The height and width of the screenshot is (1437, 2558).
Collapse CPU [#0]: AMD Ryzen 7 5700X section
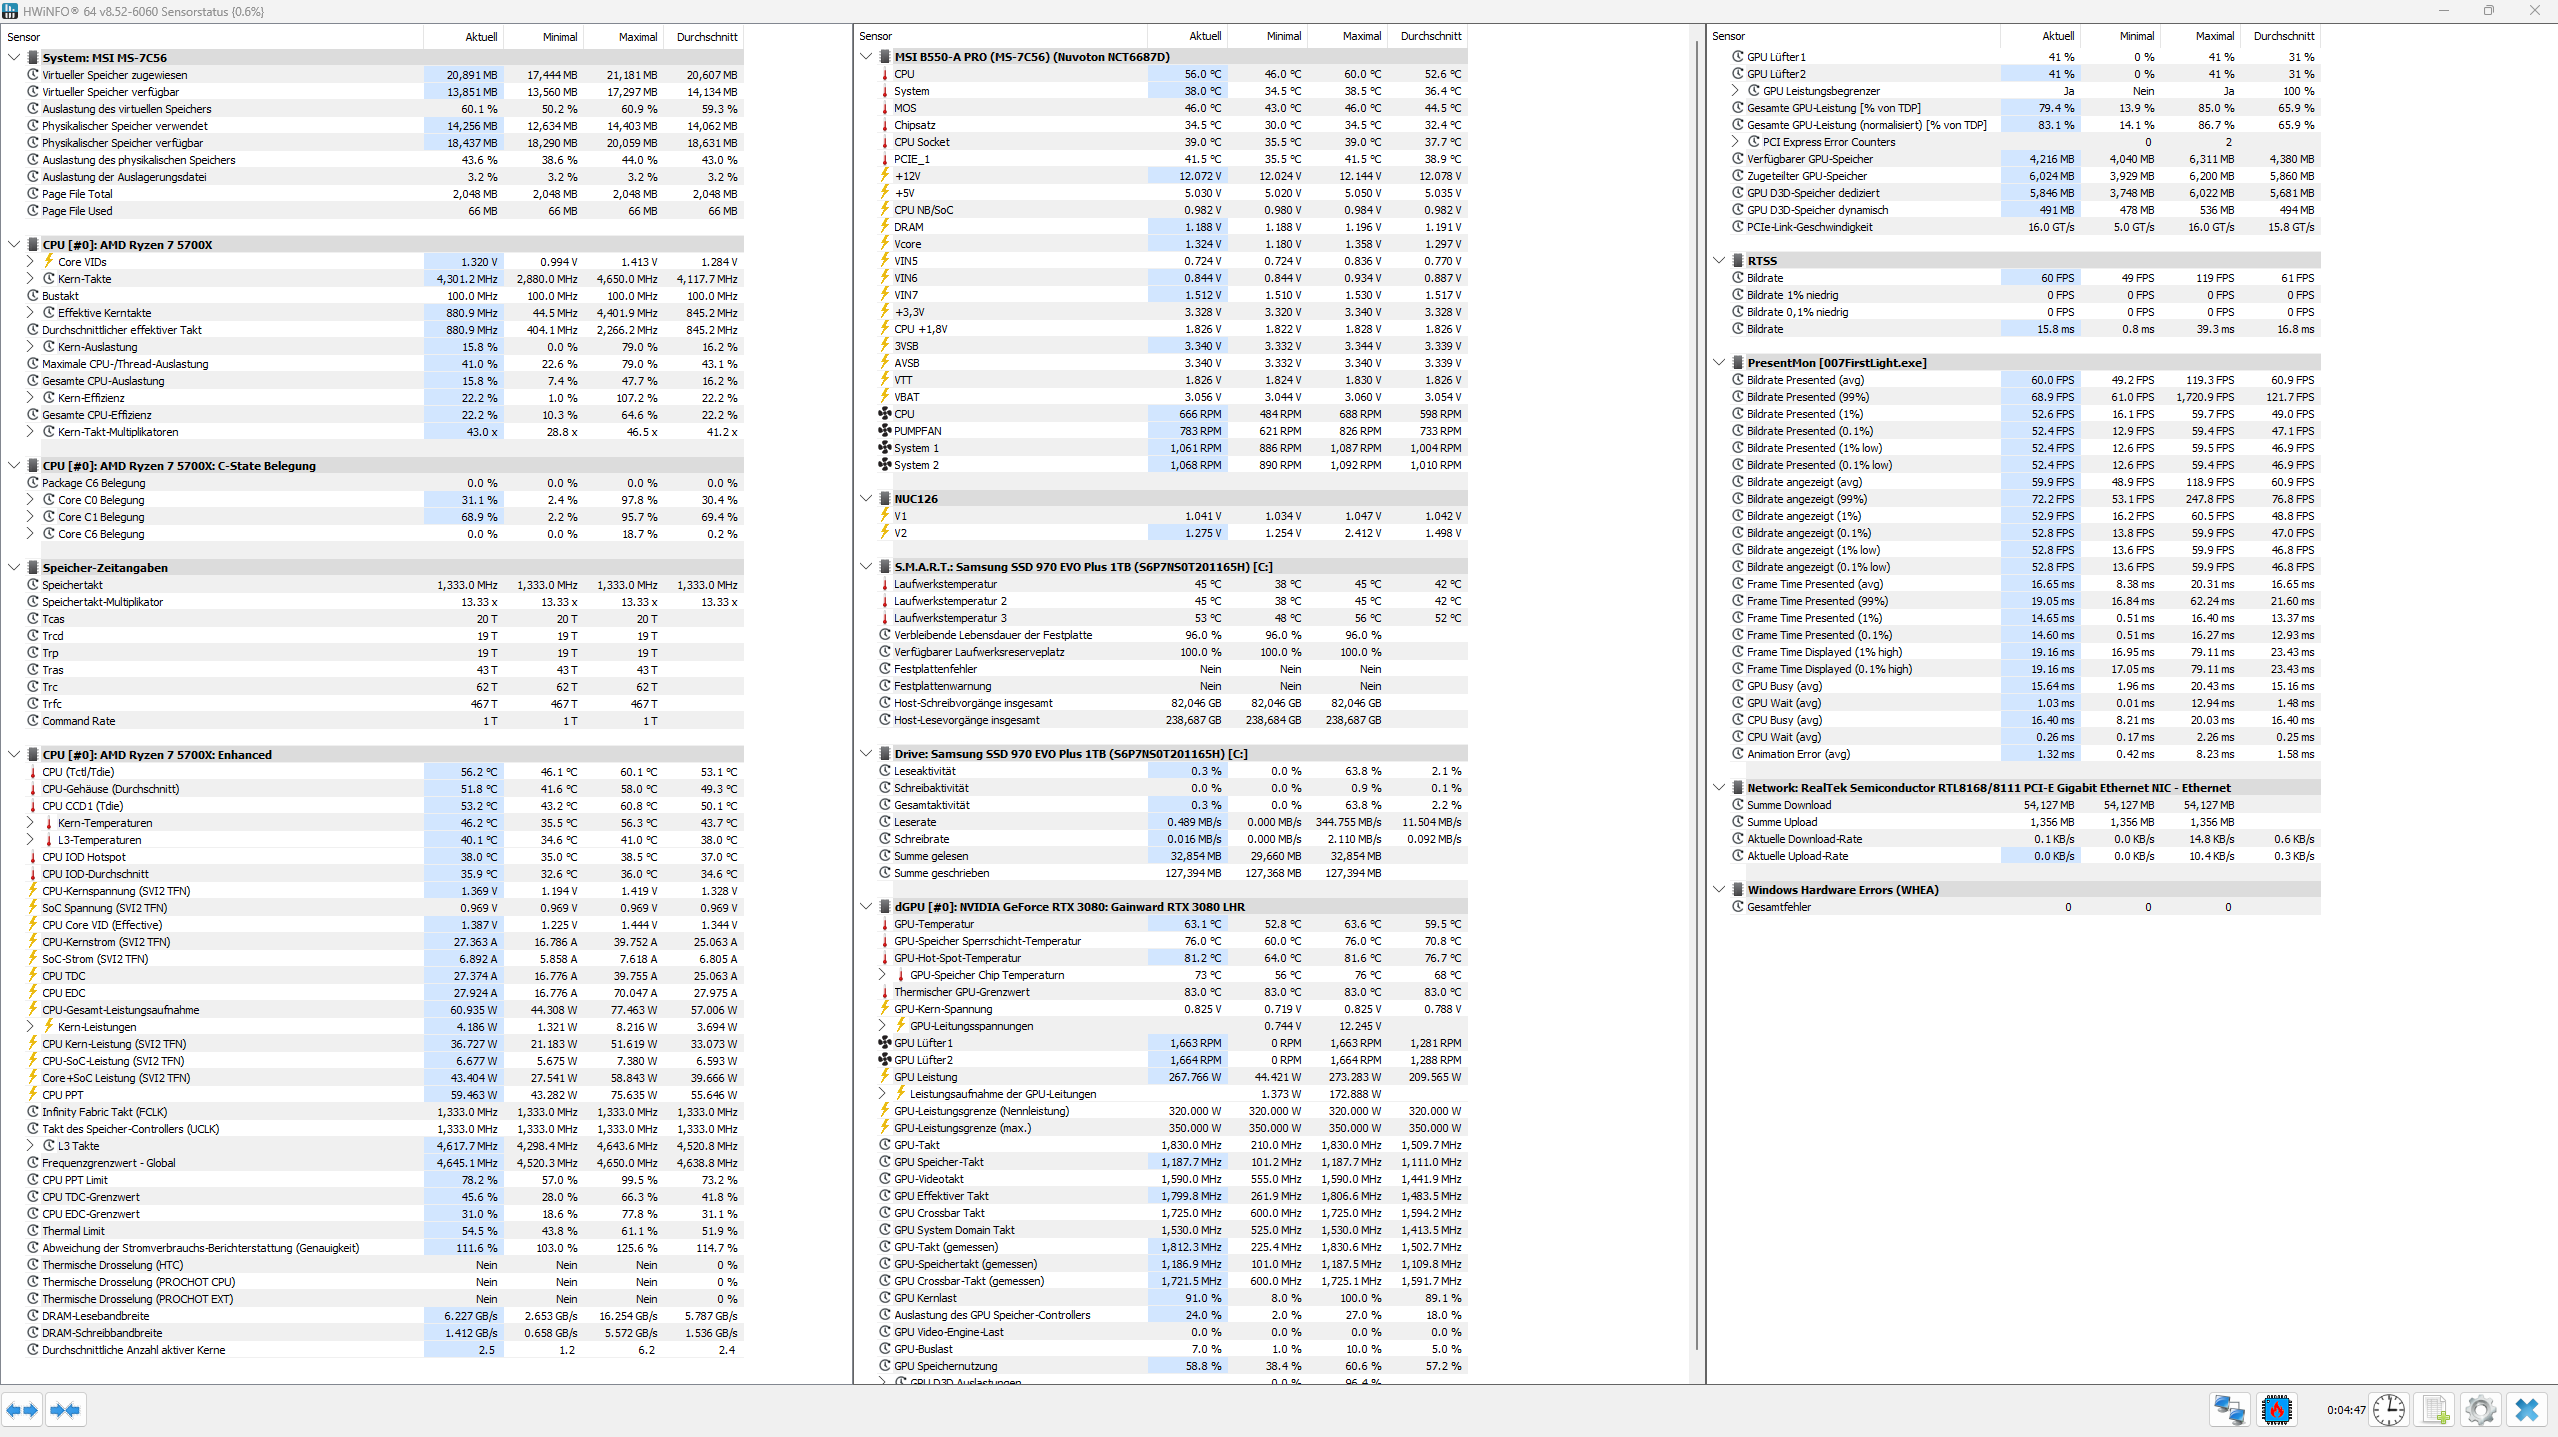tap(14, 245)
